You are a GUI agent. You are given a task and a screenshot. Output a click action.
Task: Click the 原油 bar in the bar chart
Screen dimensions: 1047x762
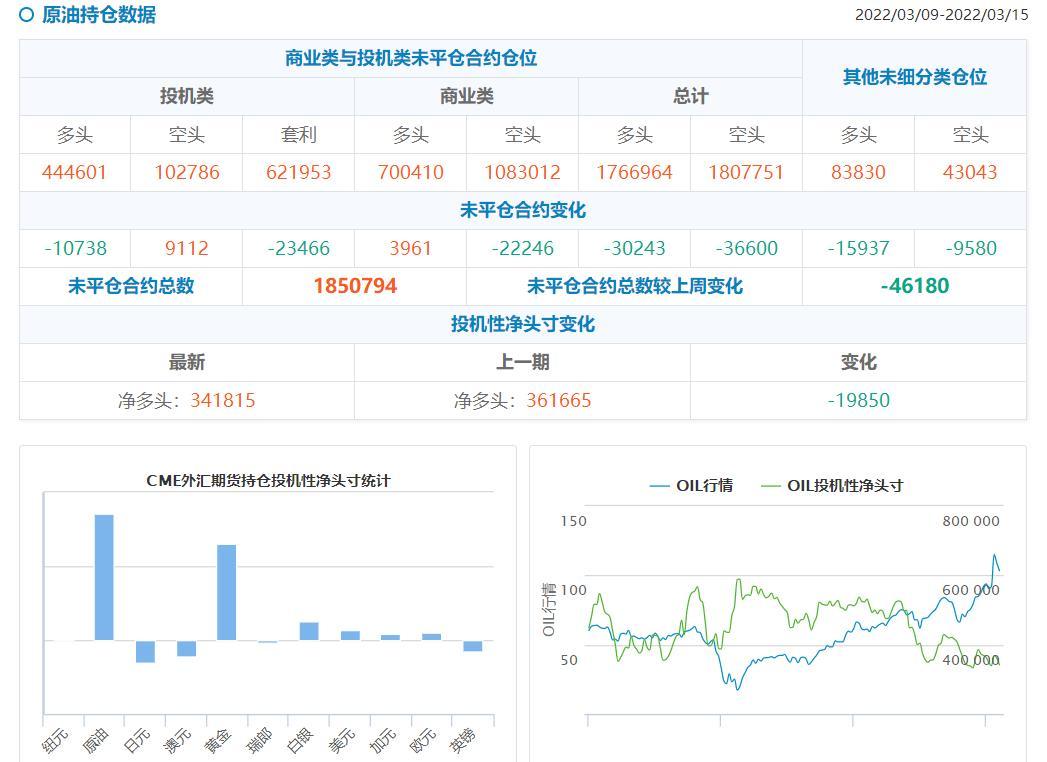(x=104, y=577)
